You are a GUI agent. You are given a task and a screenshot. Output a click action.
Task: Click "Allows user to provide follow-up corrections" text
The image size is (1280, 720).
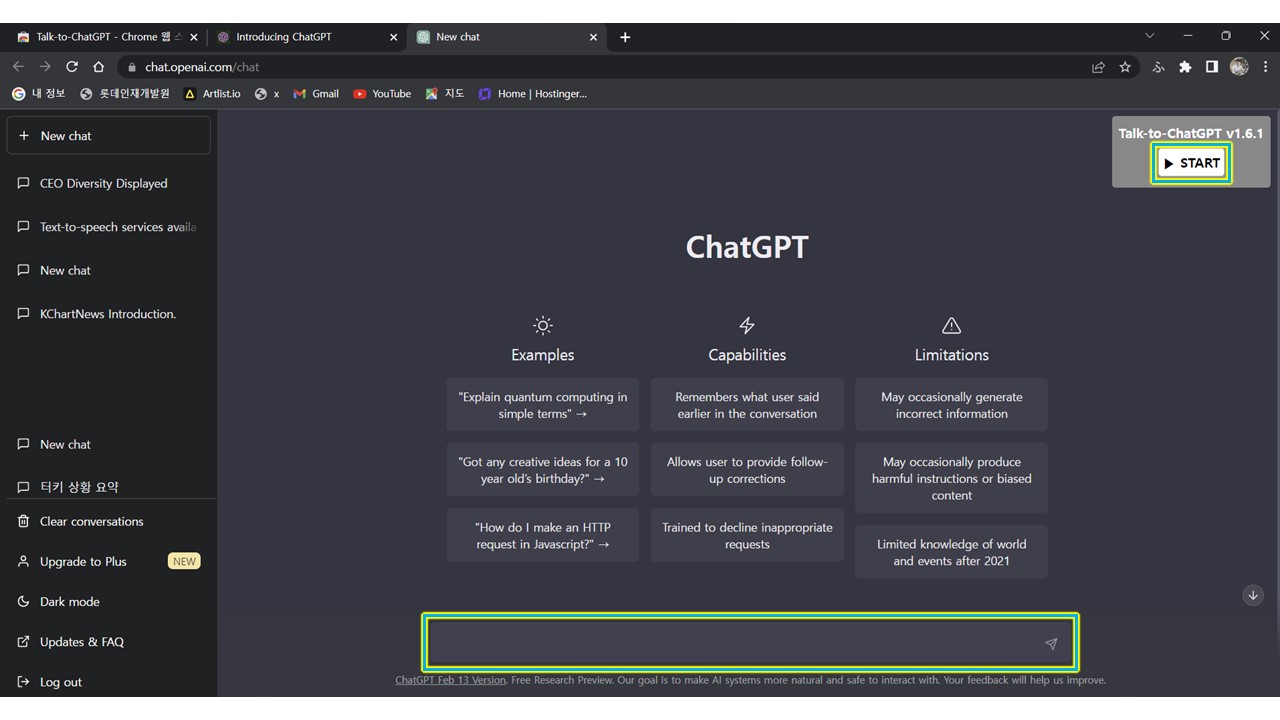point(747,470)
